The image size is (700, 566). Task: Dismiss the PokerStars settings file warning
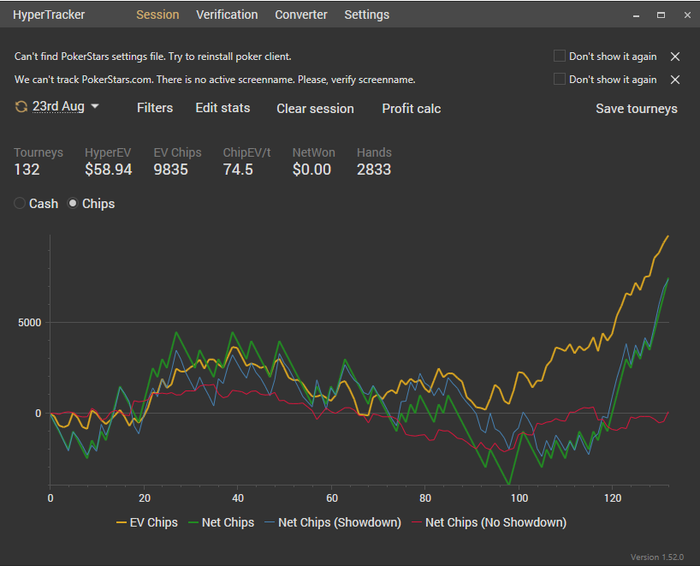click(x=675, y=57)
